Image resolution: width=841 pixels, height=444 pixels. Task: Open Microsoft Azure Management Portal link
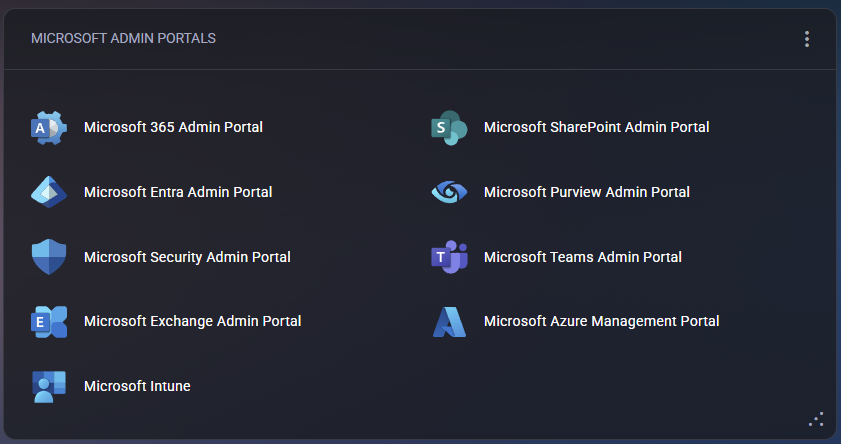coord(601,322)
